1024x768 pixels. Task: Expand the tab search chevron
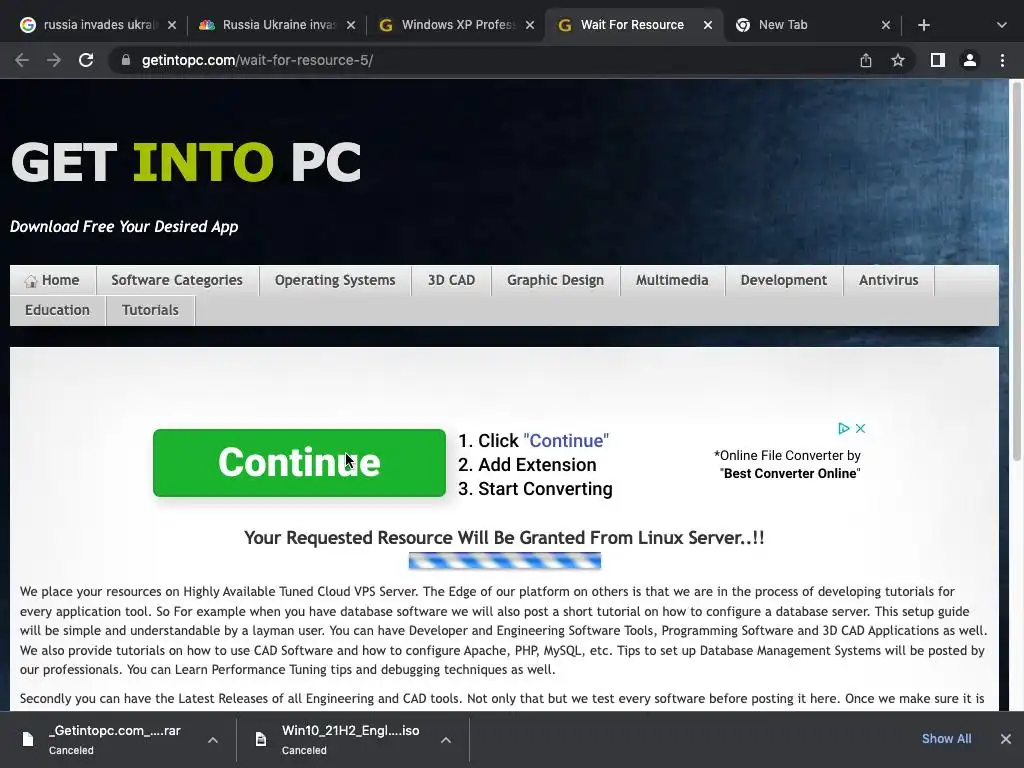[x=1002, y=25]
